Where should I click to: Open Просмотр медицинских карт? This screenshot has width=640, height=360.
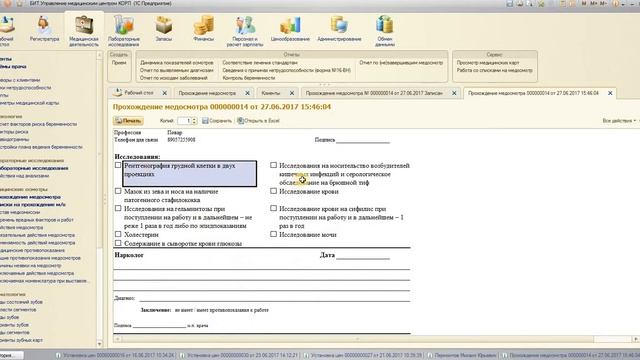tap(488, 63)
